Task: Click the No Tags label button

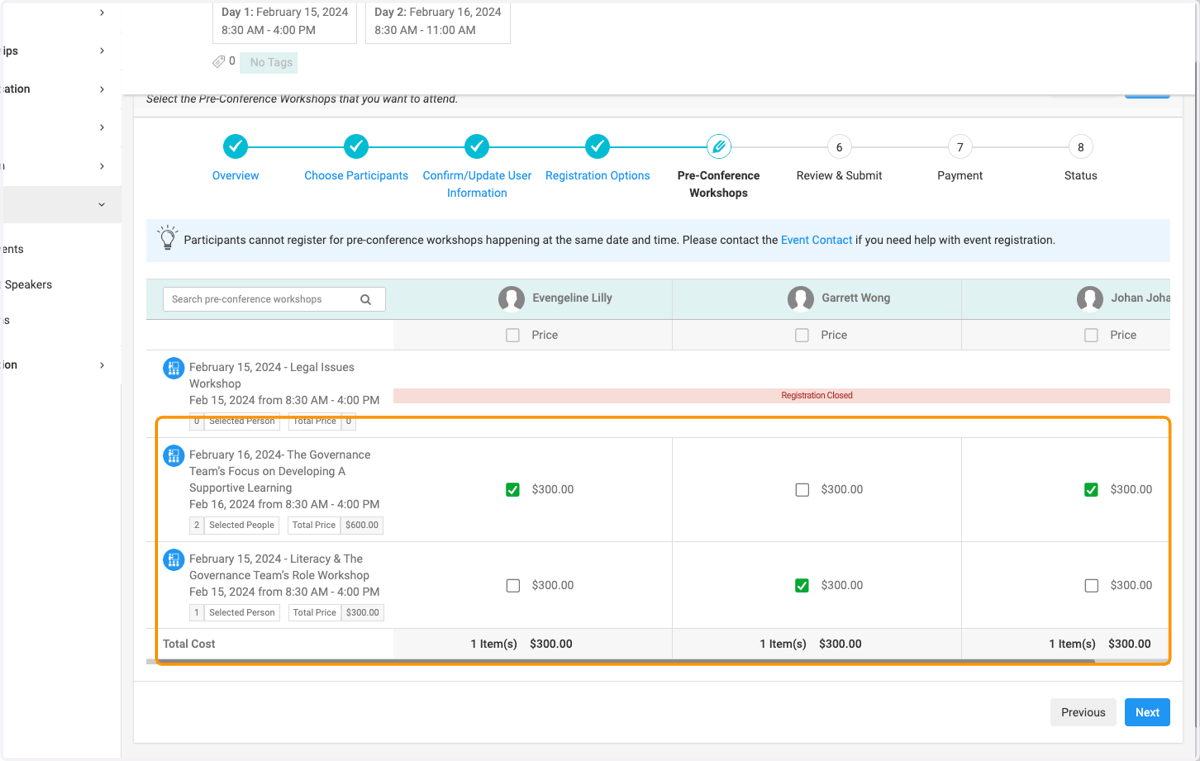Action: (271, 62)
